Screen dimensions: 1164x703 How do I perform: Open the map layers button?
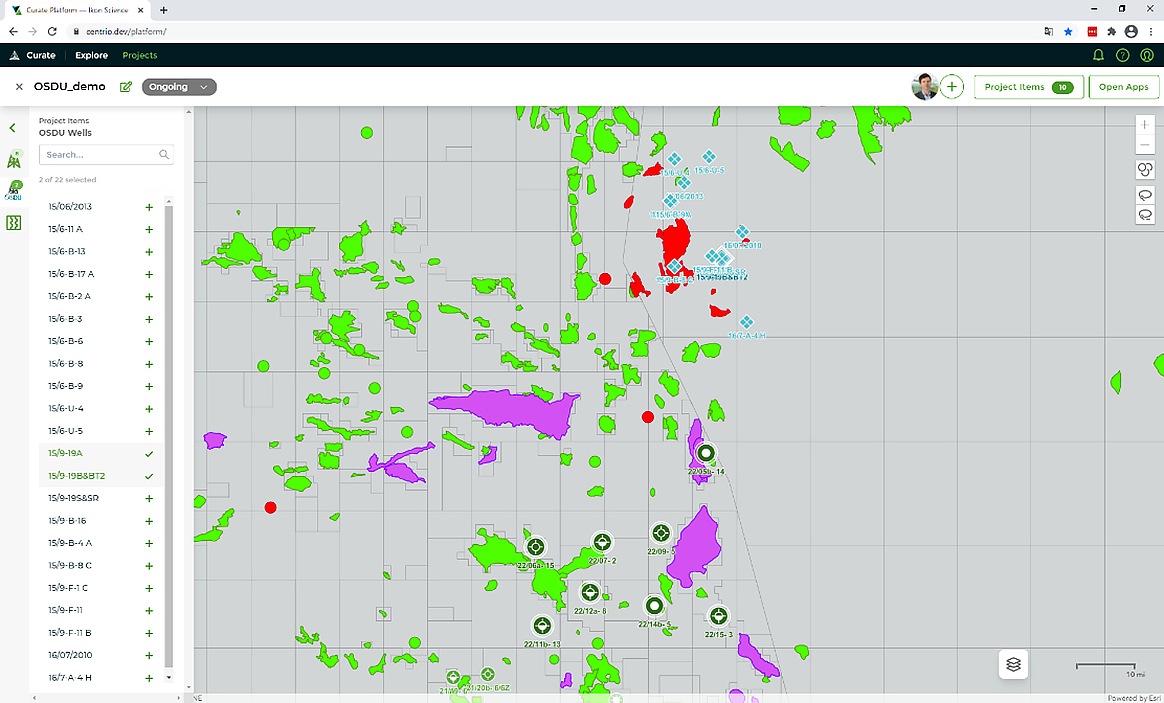(1013, 664)
